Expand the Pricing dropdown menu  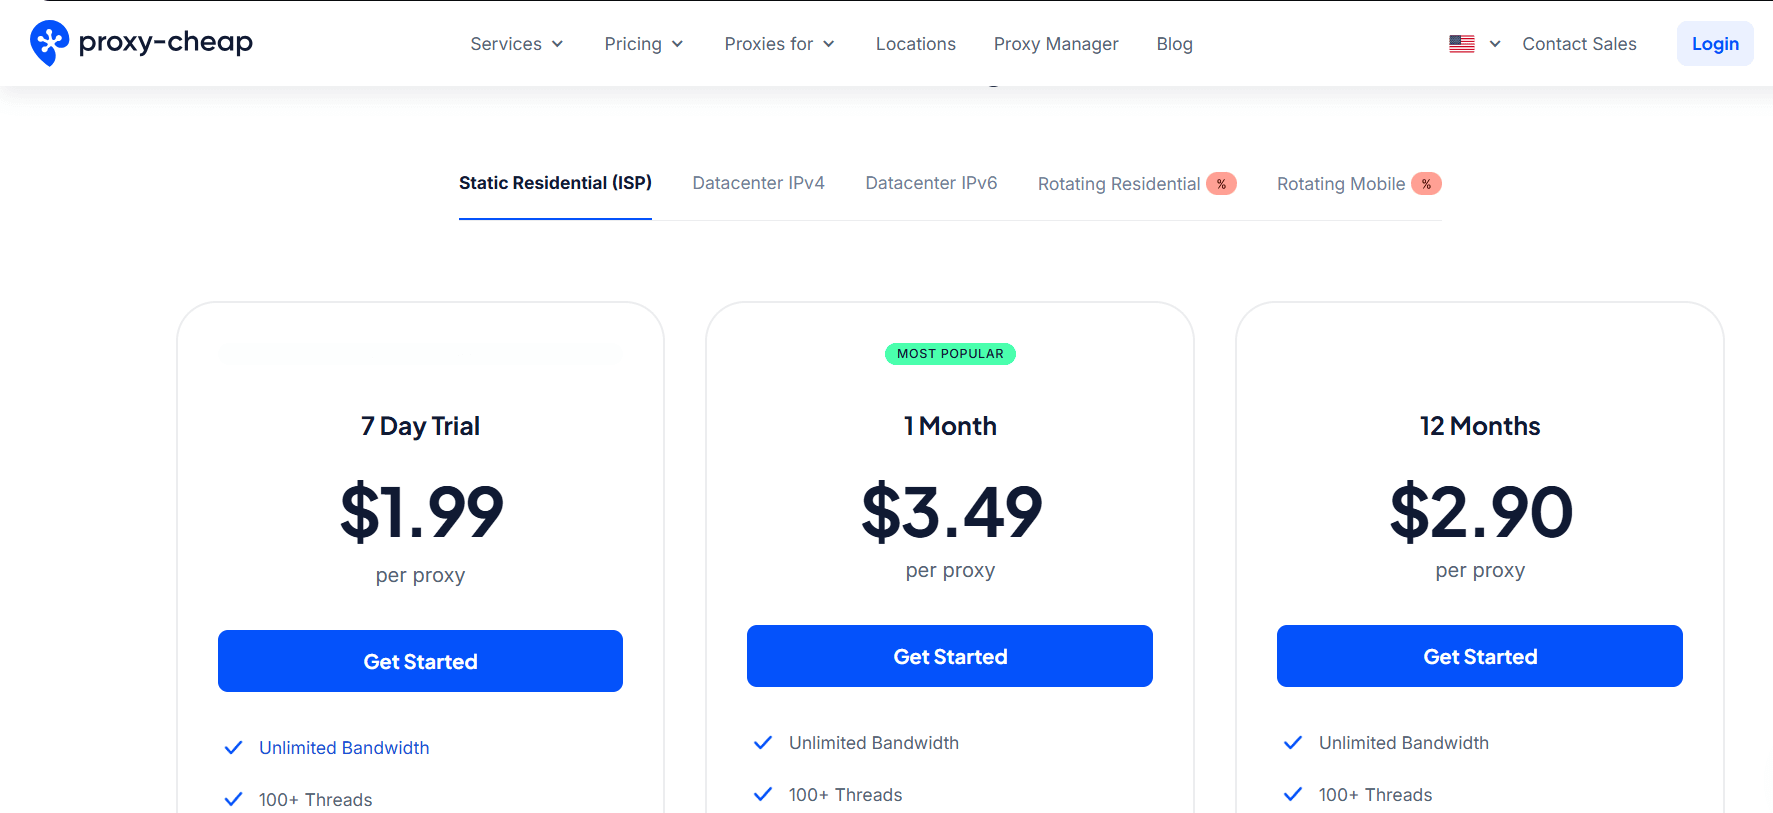click(644, 44)
